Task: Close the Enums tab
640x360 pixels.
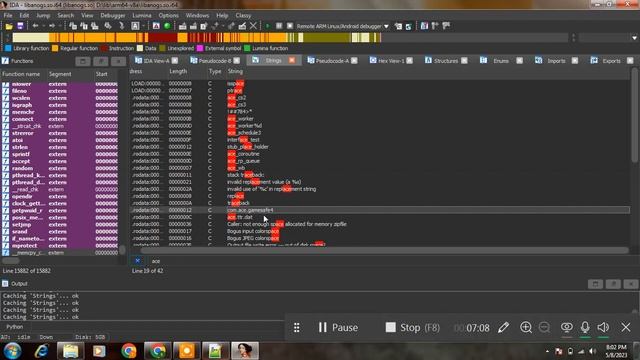Action: [519, 60]
